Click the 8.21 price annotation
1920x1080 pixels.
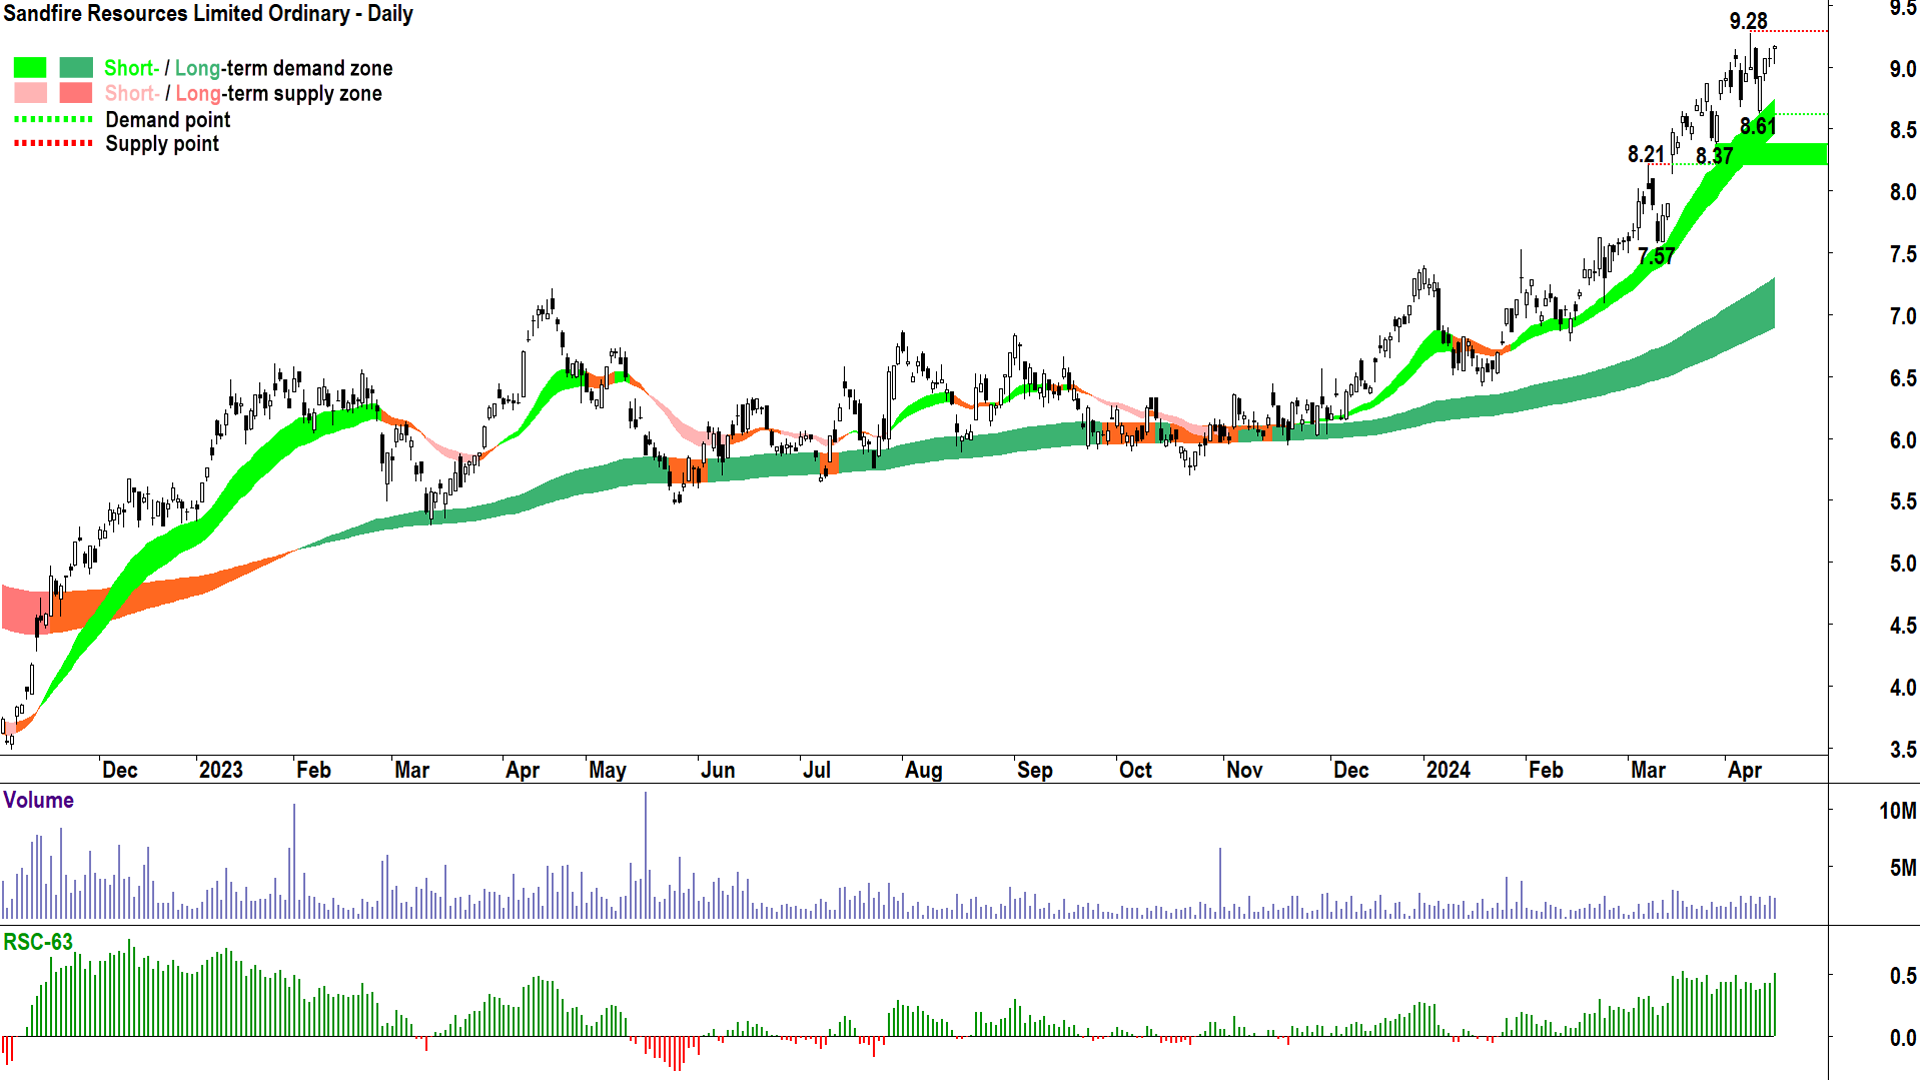tap(1646, 154)
